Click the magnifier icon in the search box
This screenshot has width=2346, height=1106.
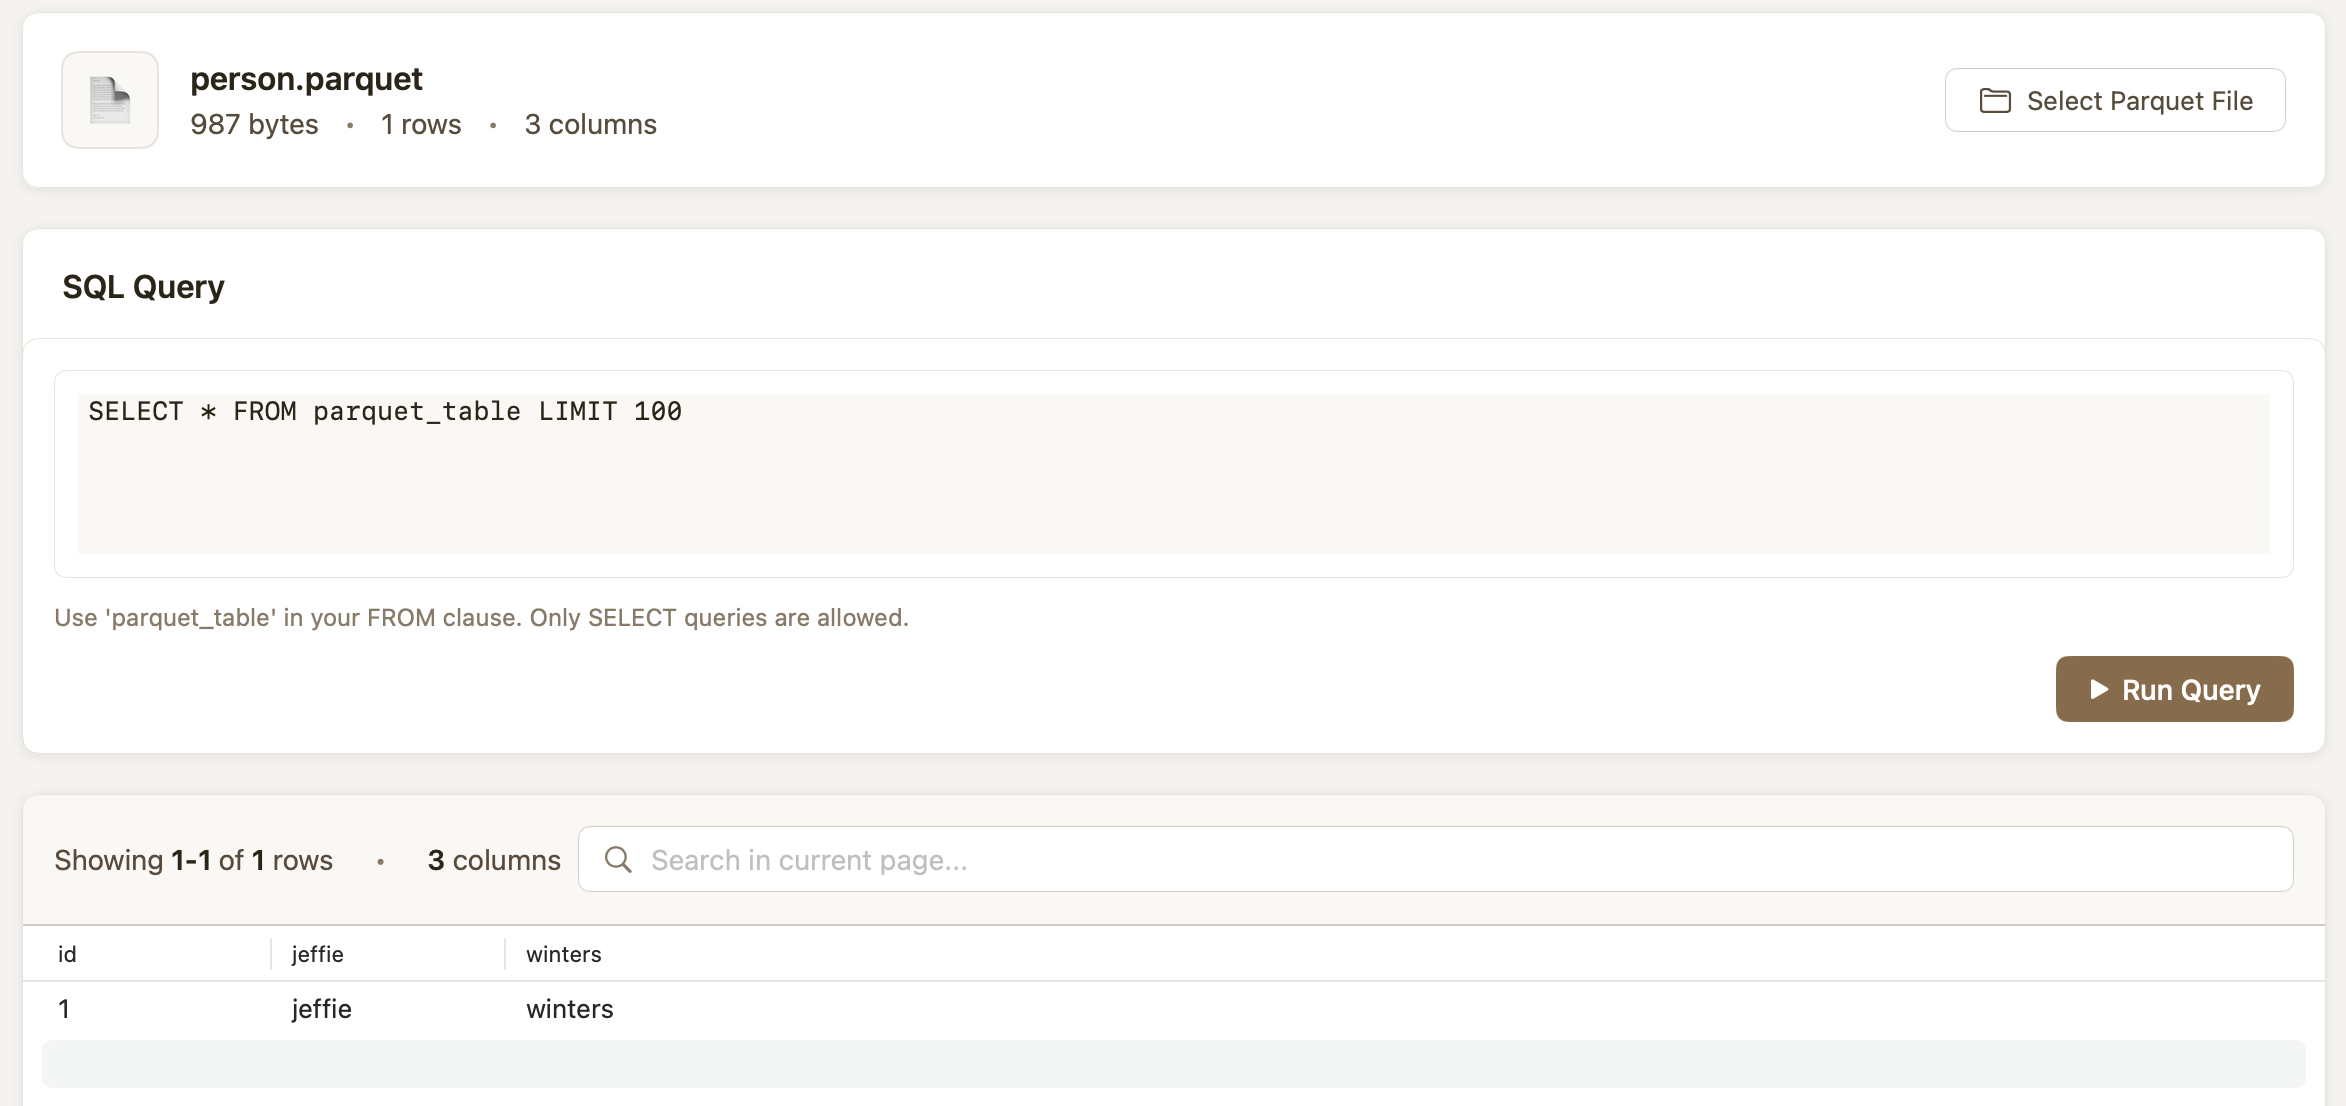618,860
